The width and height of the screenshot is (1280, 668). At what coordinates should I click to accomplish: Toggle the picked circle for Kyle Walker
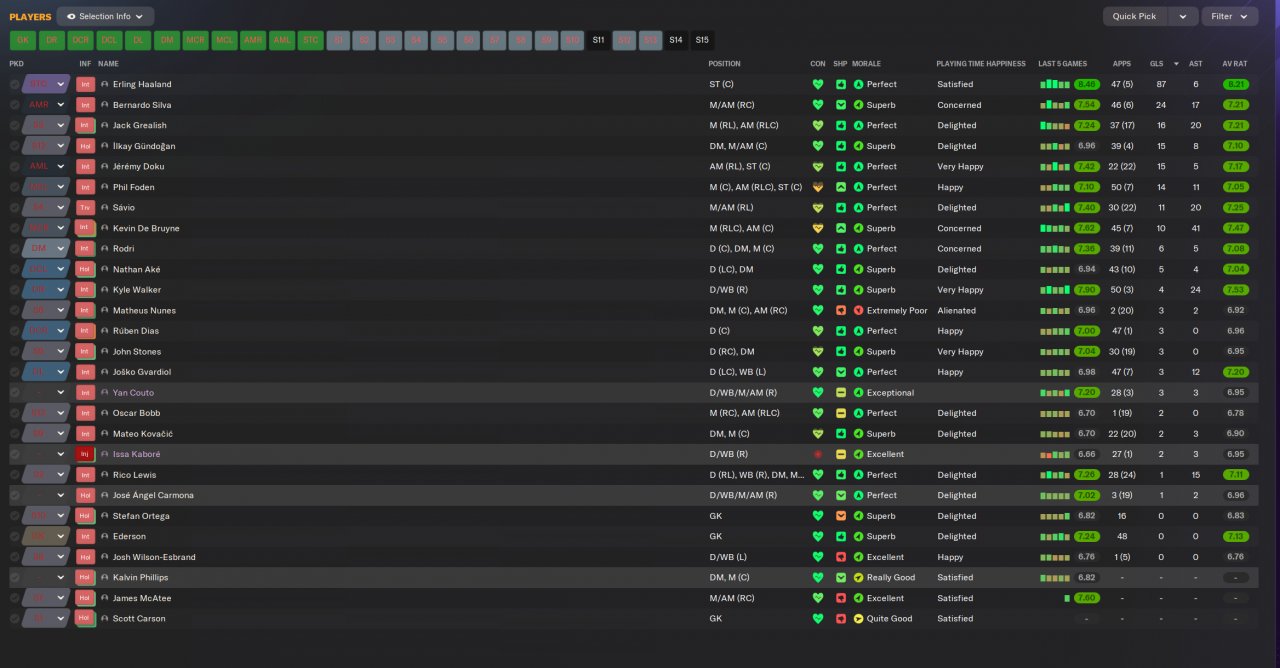pos(15,290)
